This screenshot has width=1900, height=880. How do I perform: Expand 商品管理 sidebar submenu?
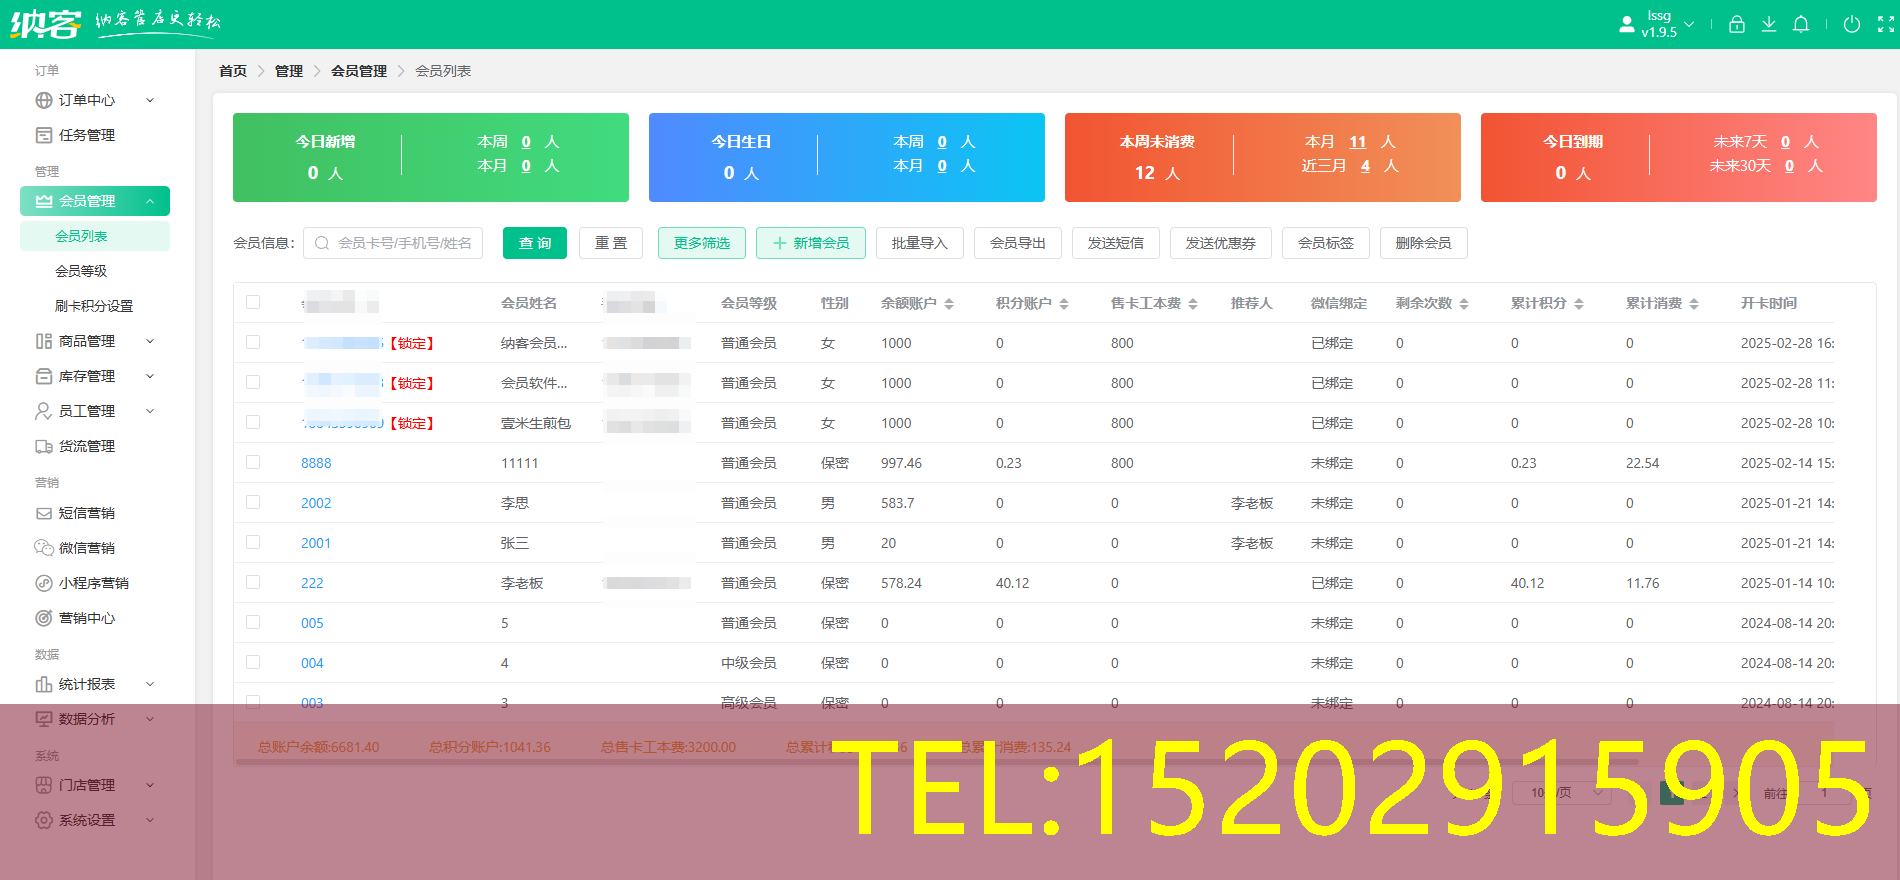[95, 341]
